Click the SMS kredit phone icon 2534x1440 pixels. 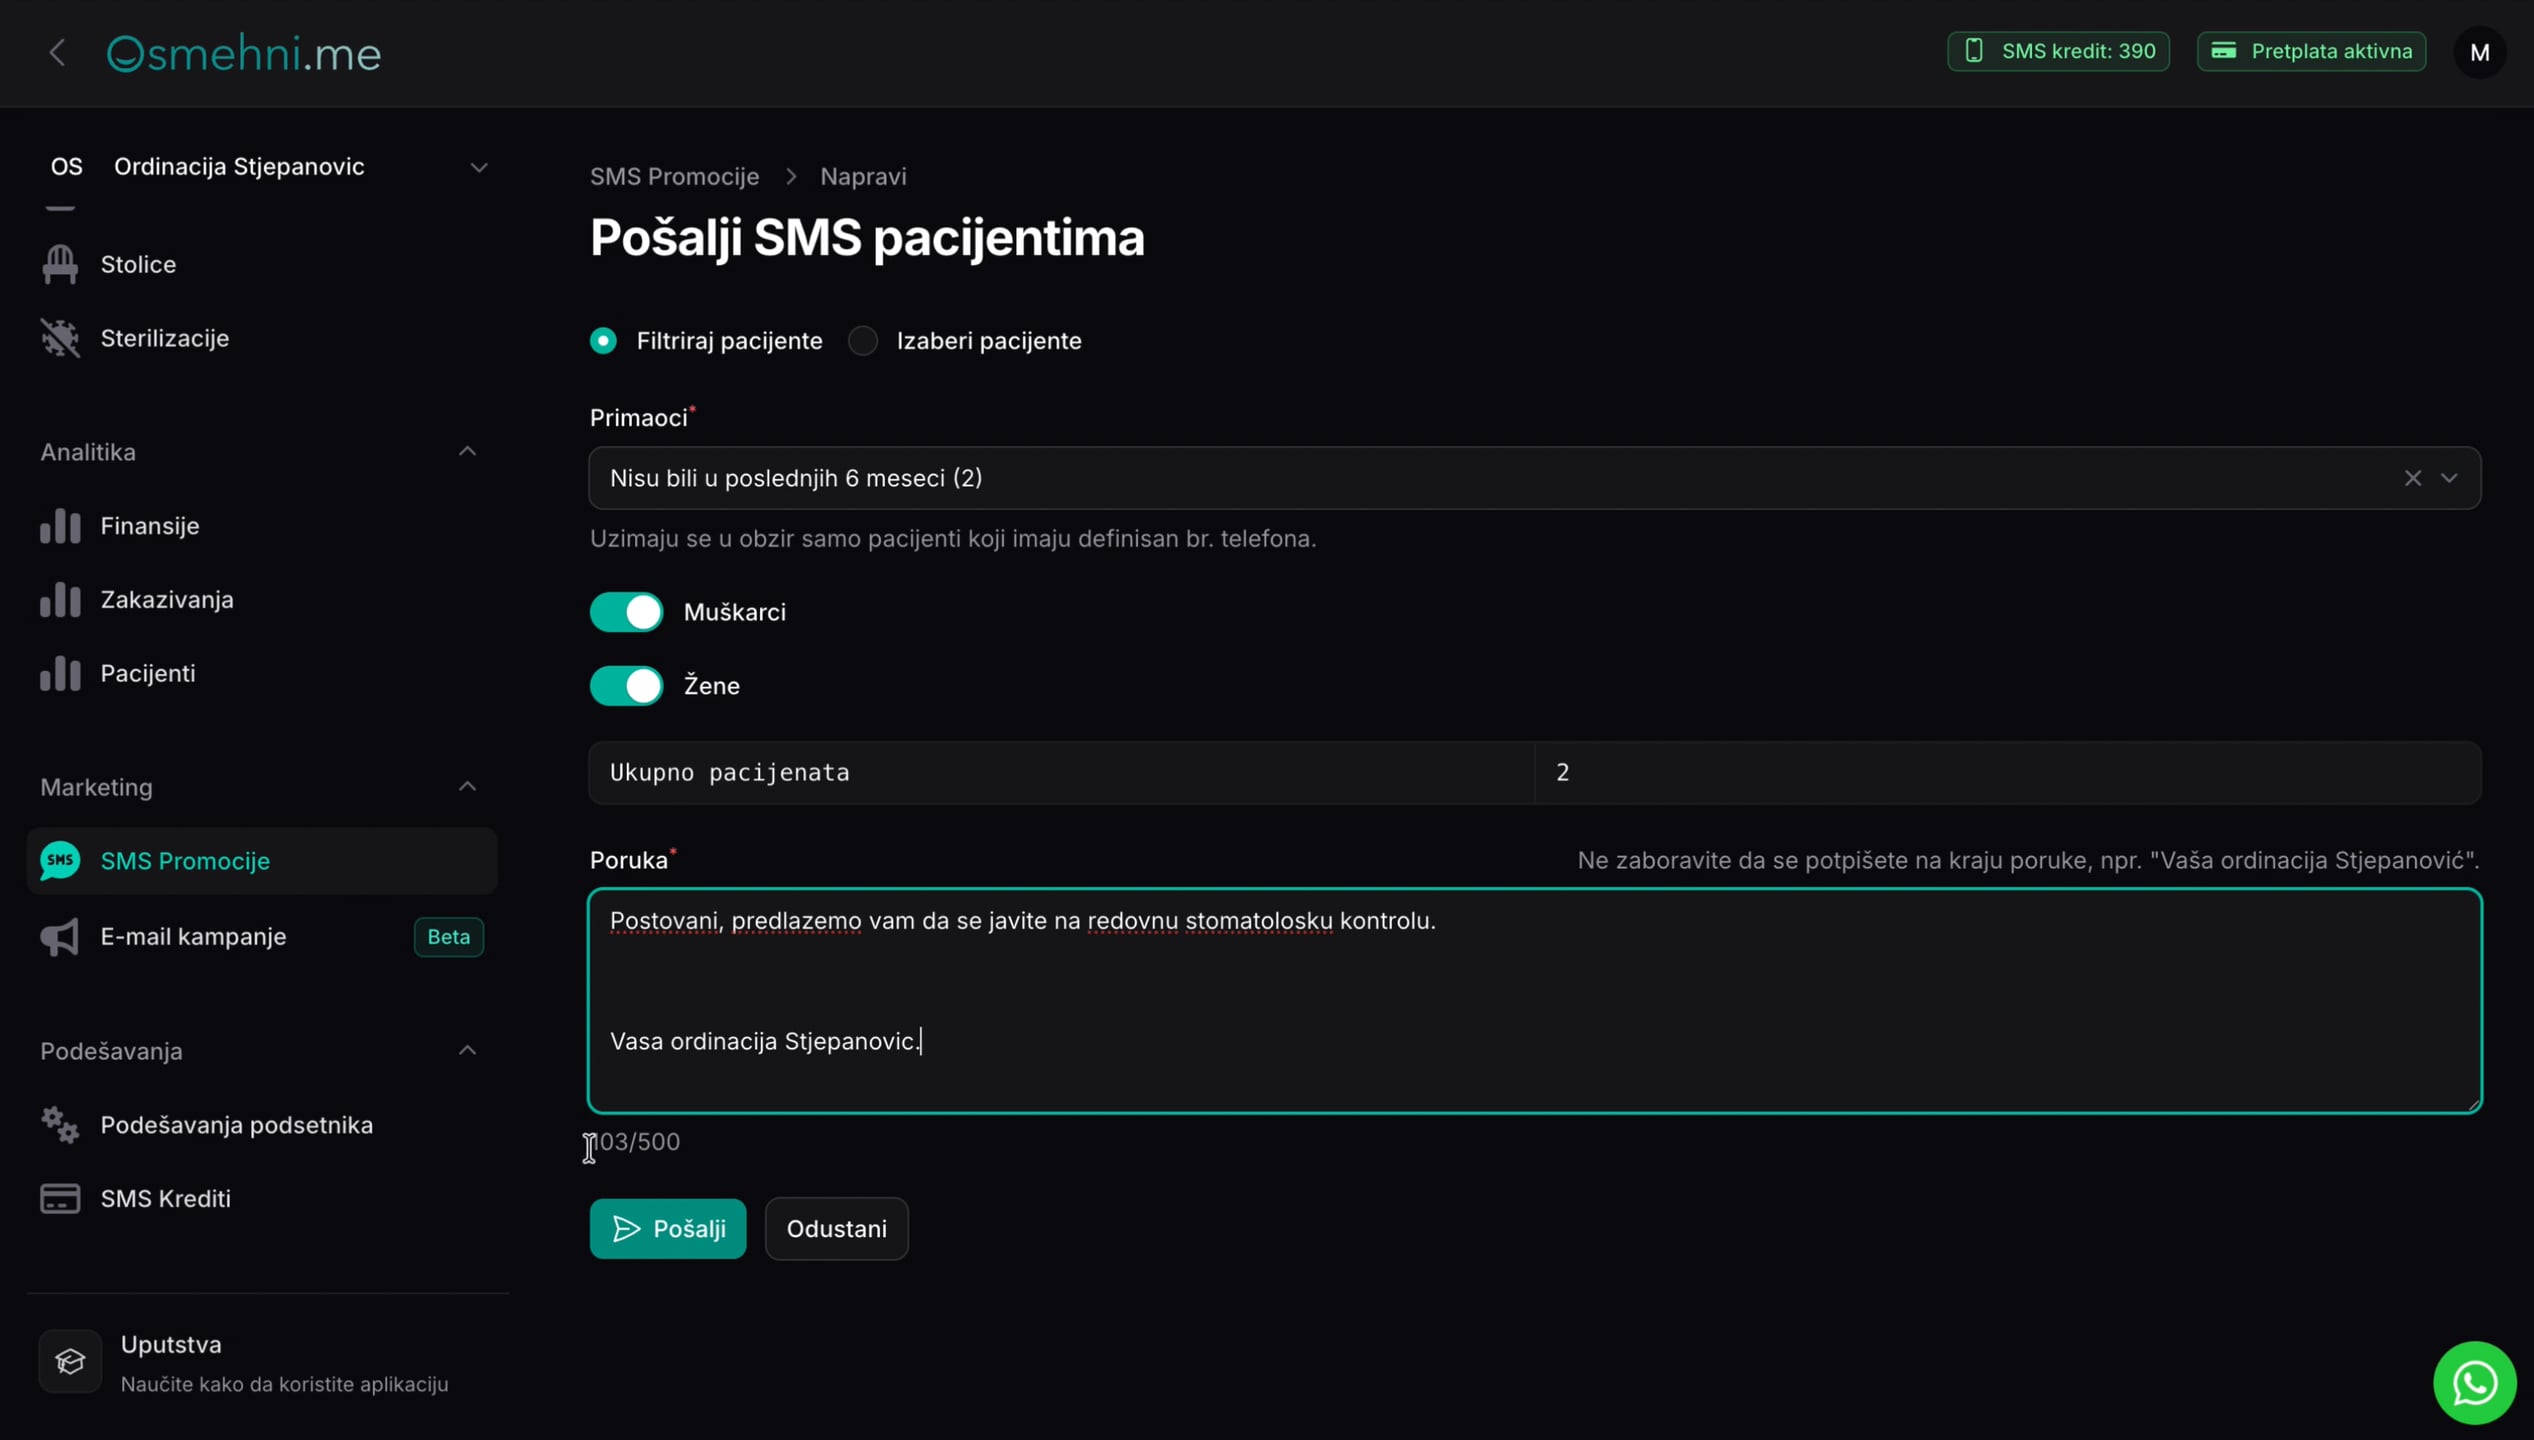tap(1974, 51)
